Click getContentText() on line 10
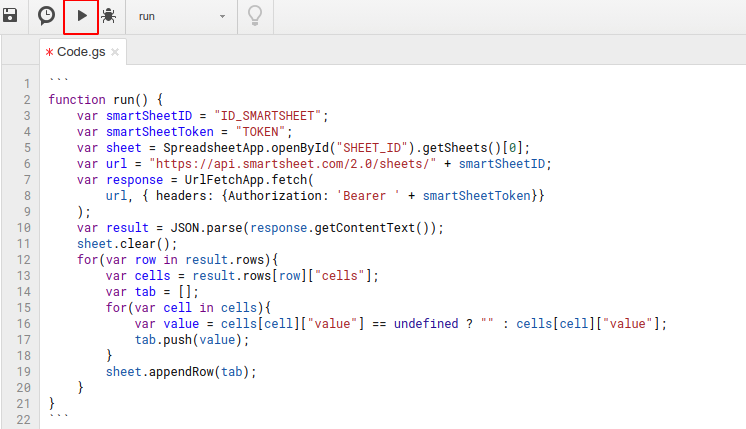This screenshot has width=746, height=429. coord(372,228)
